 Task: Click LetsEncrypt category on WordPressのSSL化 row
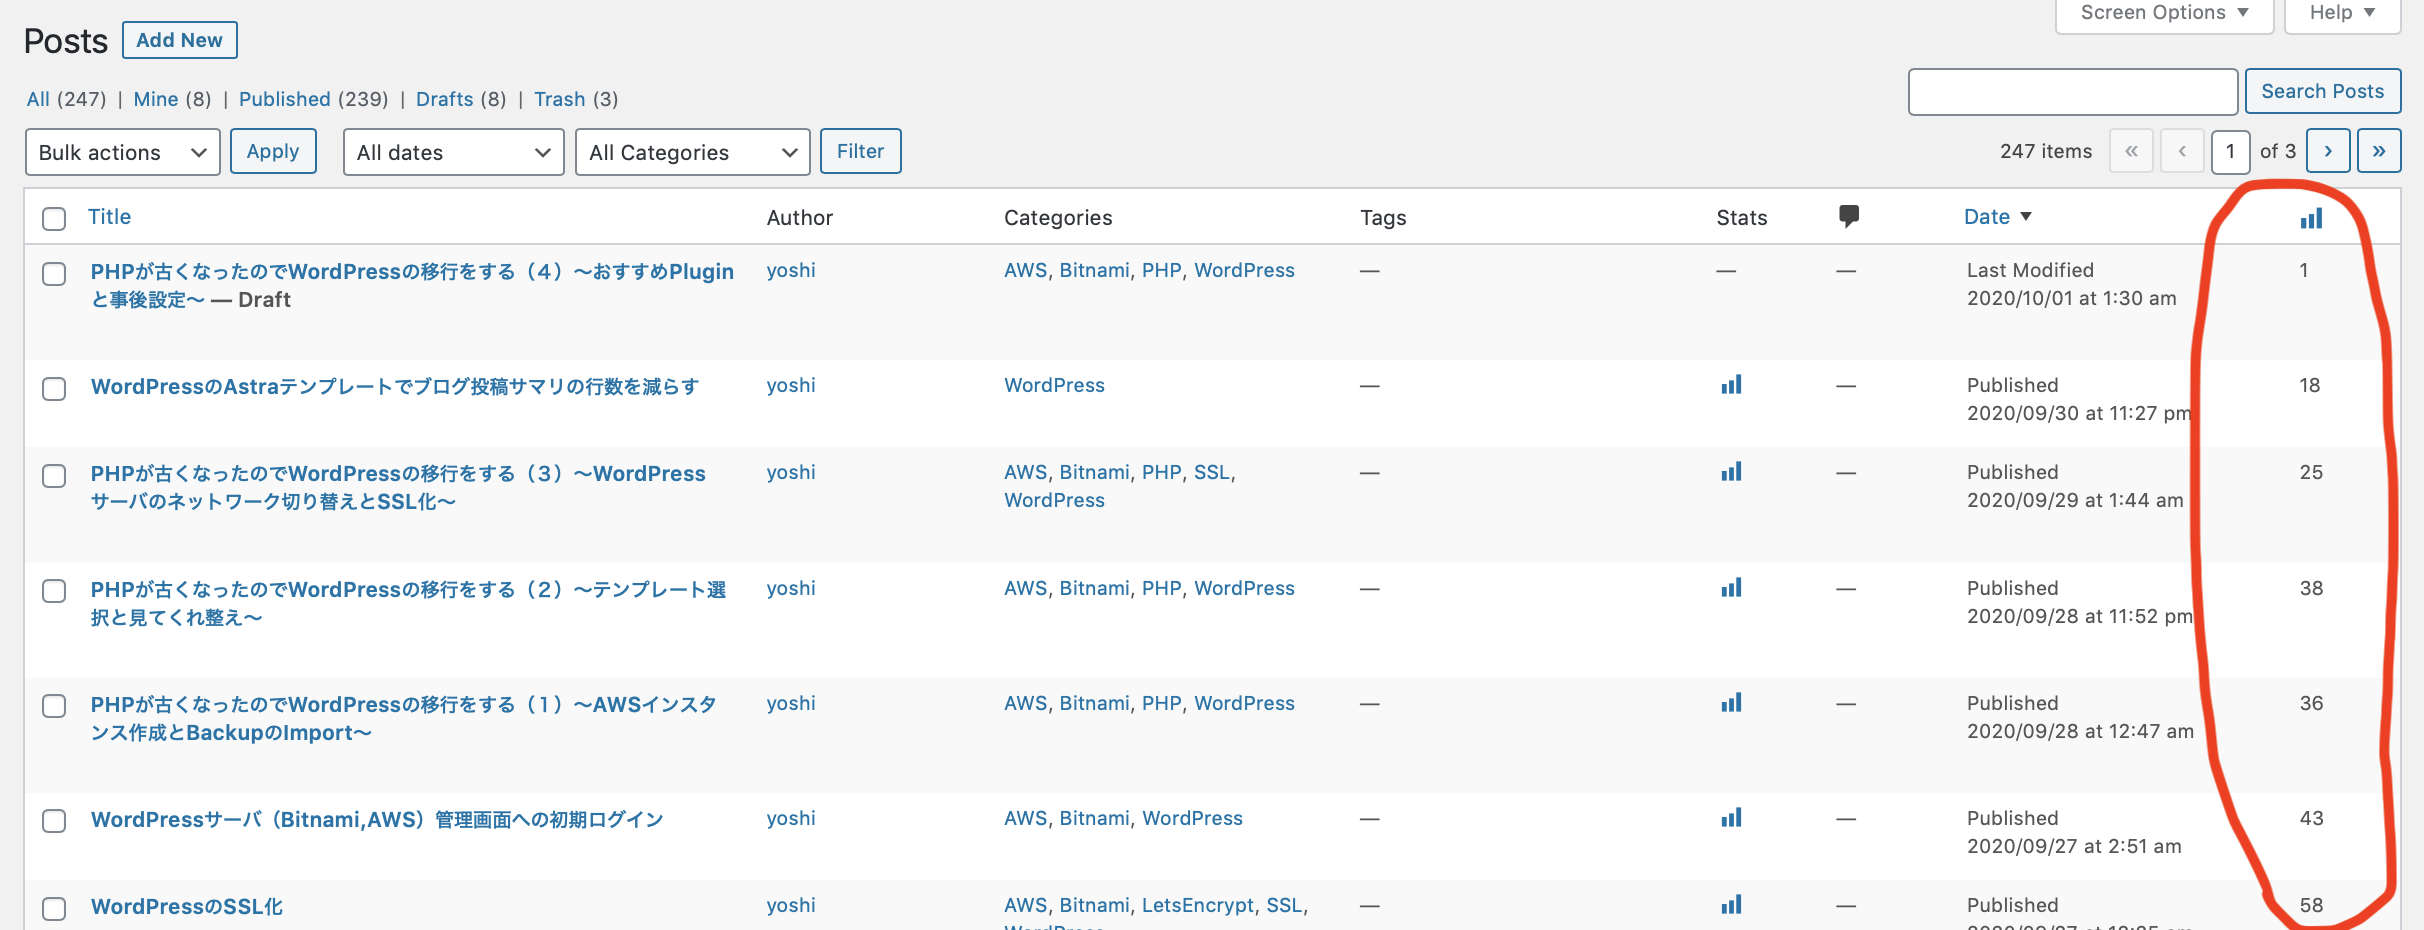pos(1198,905)
